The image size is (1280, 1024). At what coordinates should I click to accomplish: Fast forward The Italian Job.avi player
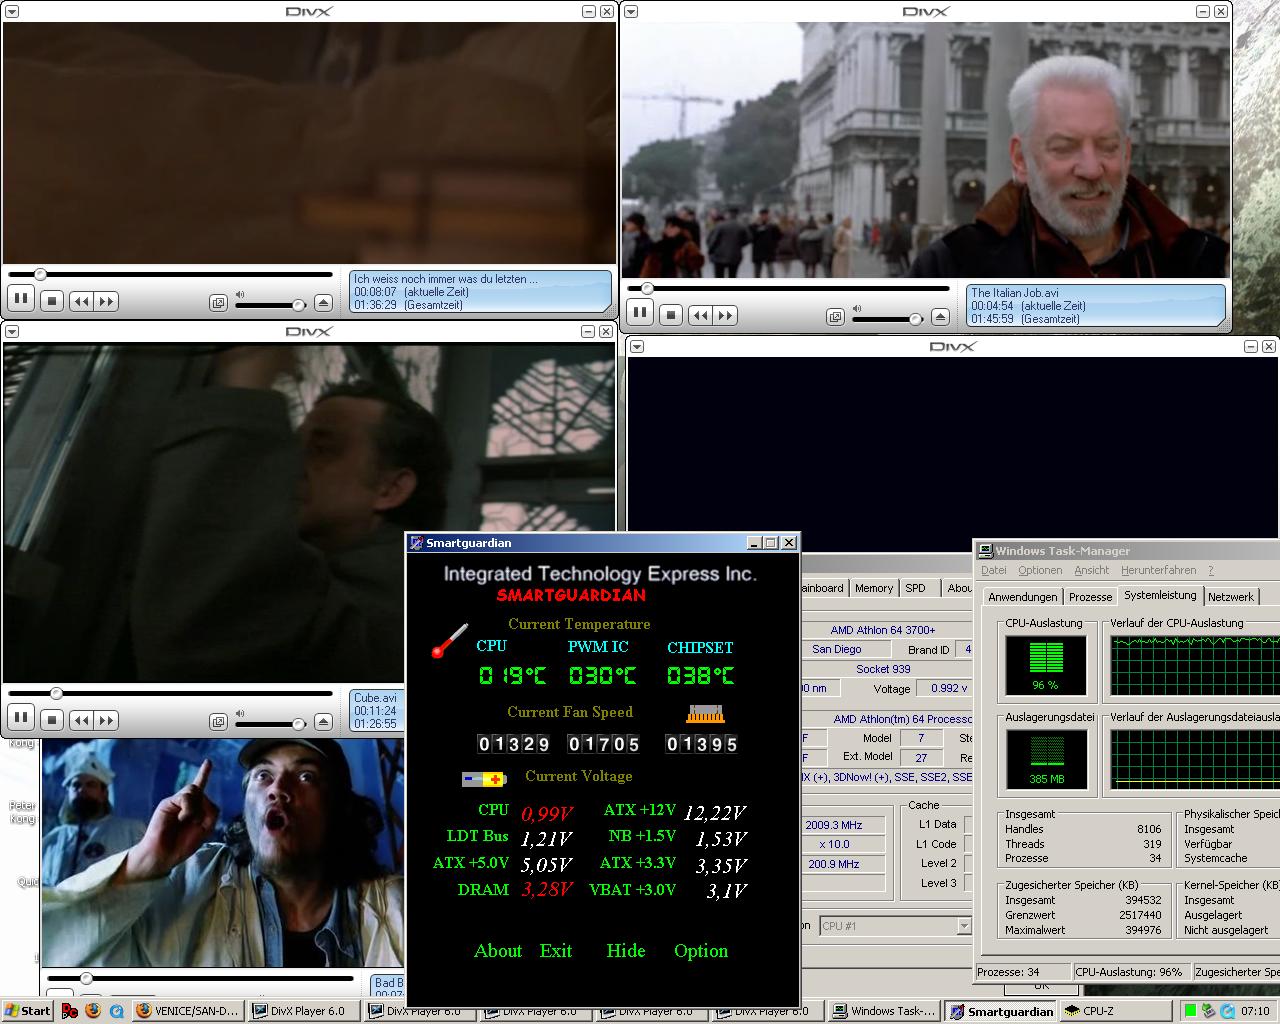coord(726,315)
